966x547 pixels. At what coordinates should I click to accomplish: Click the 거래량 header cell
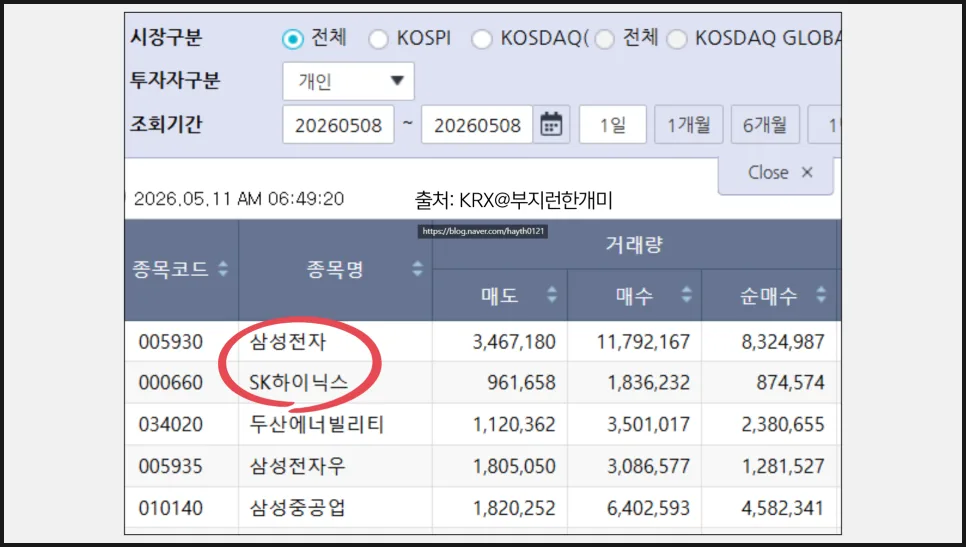(634, 245)
